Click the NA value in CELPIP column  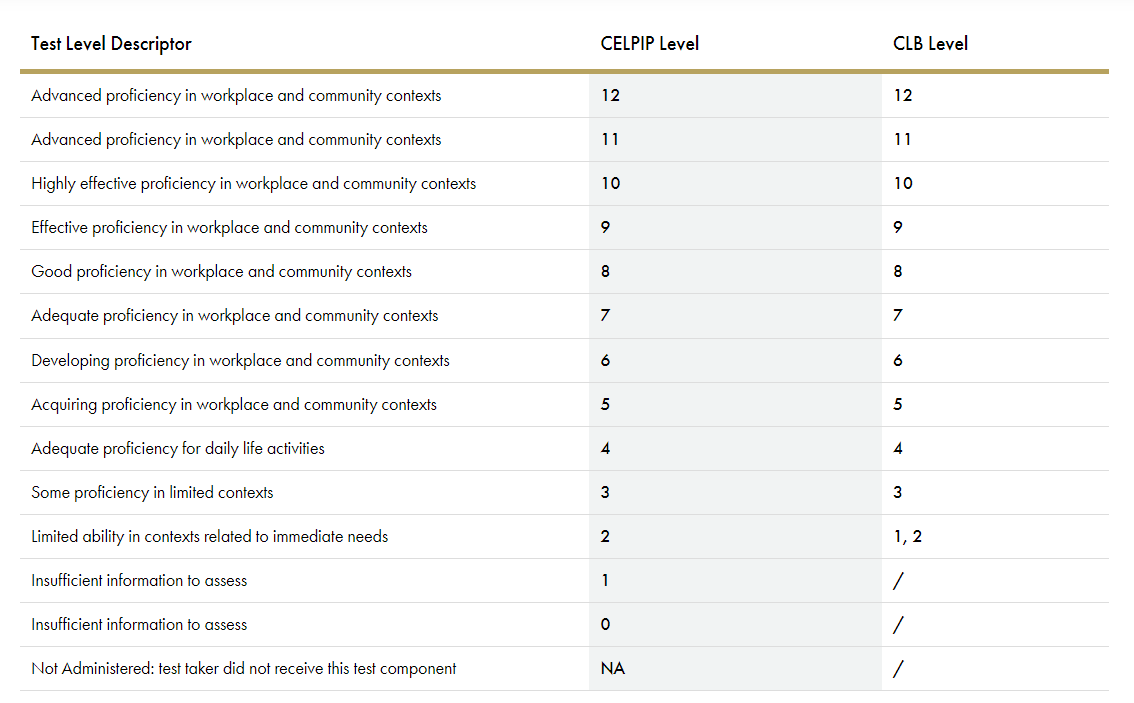(613, 668)
